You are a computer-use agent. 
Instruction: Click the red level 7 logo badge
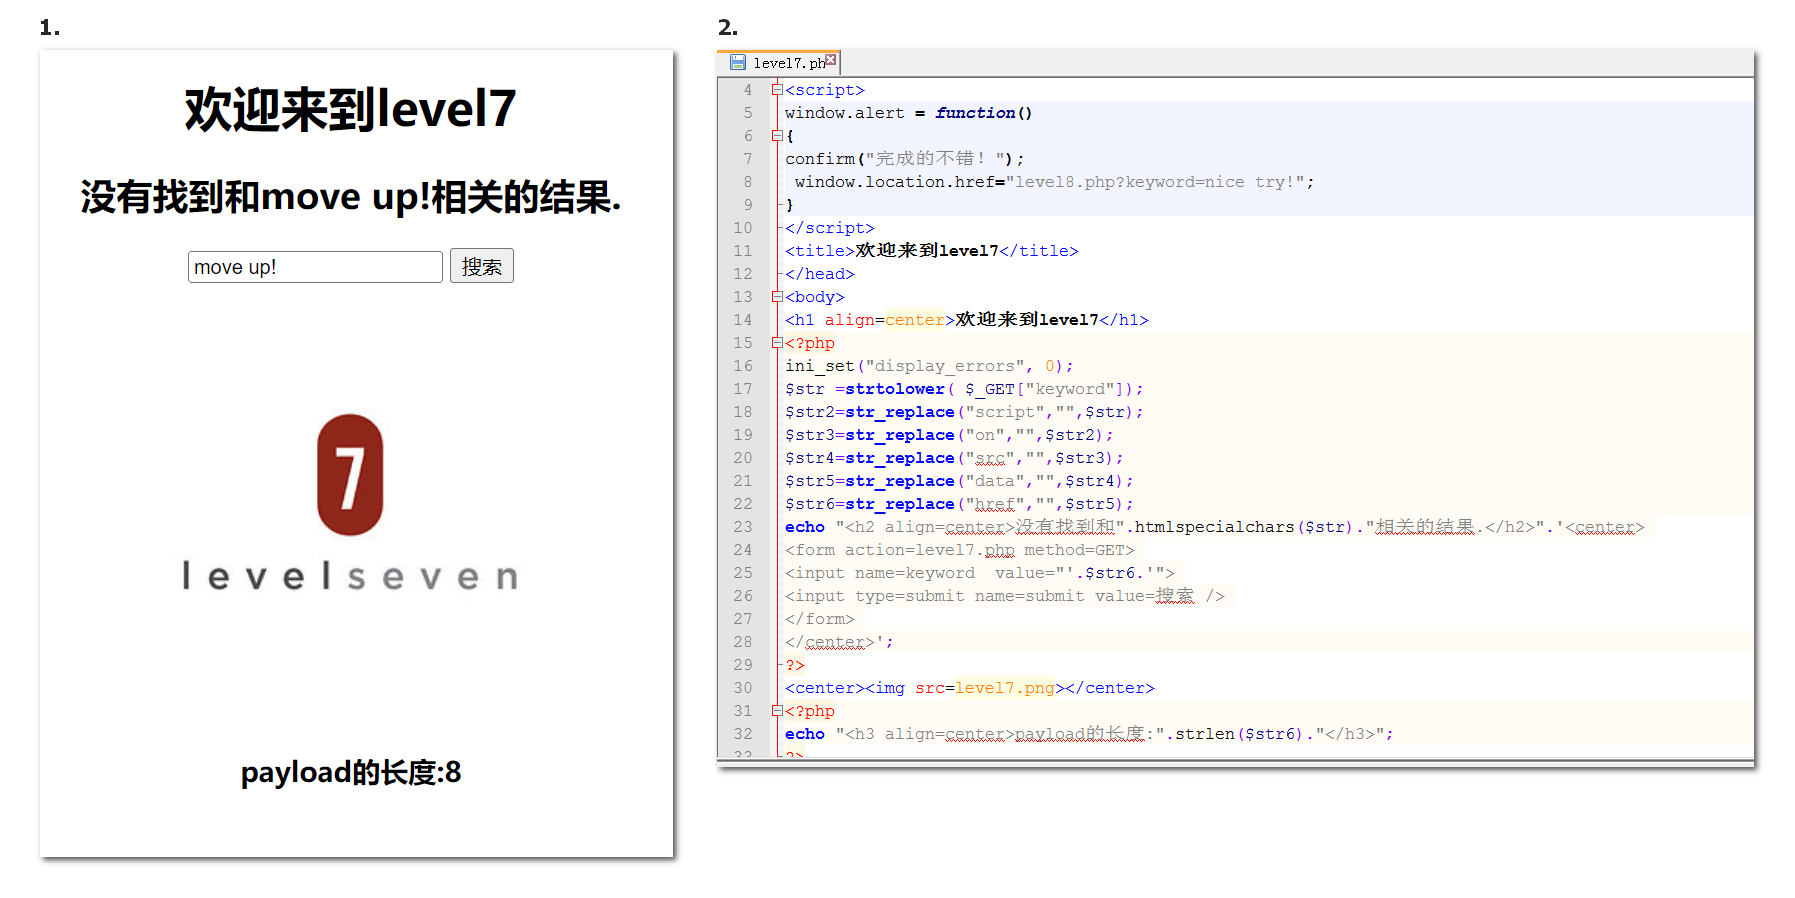pyautogui.click(x=350, y=475)
